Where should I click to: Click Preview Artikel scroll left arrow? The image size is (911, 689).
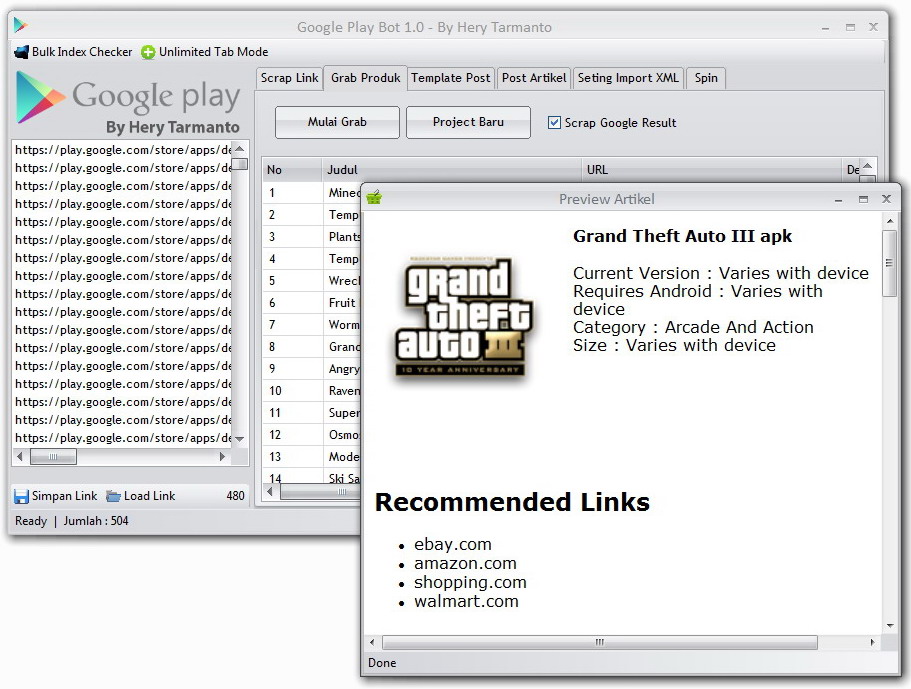[372, 642]
